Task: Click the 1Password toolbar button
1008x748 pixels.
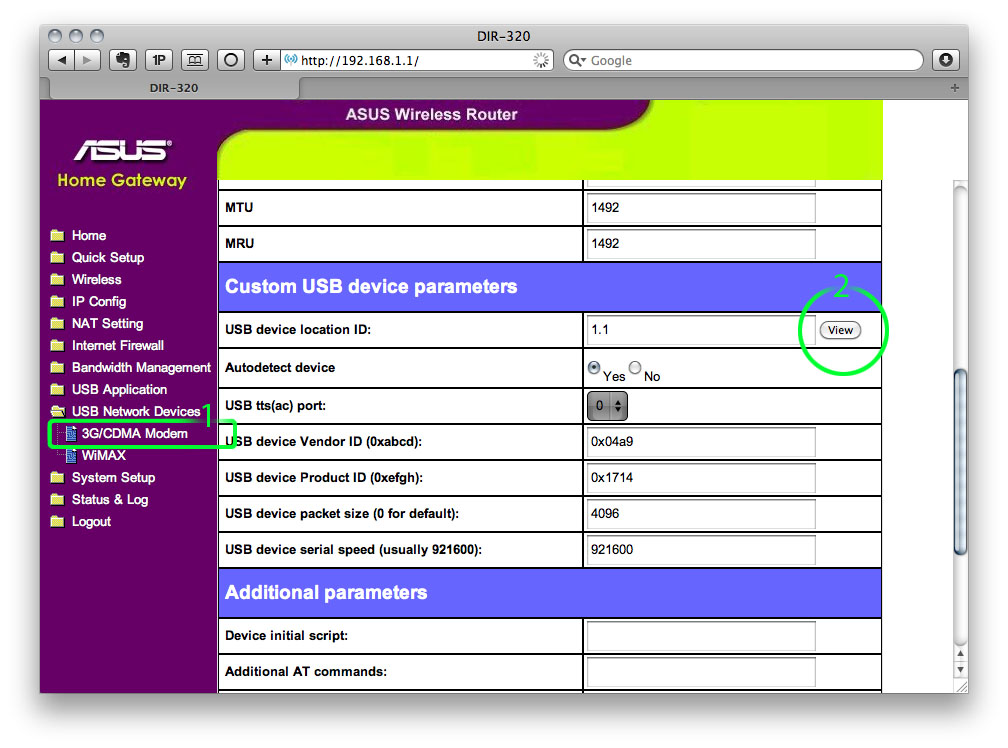Action: [158, 60]
